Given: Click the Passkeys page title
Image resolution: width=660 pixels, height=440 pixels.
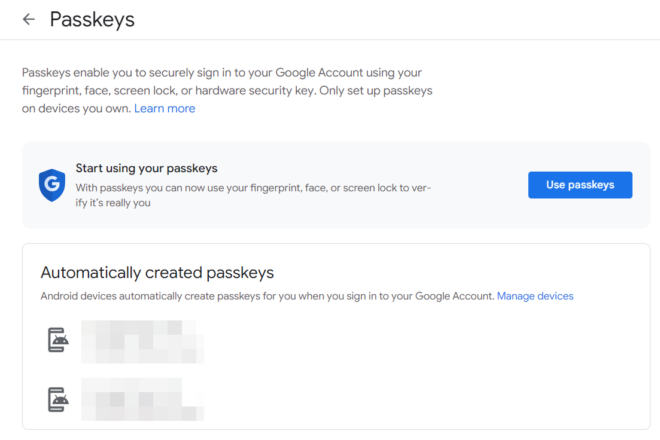Looking at the screenshot, I should coord(92,19).
